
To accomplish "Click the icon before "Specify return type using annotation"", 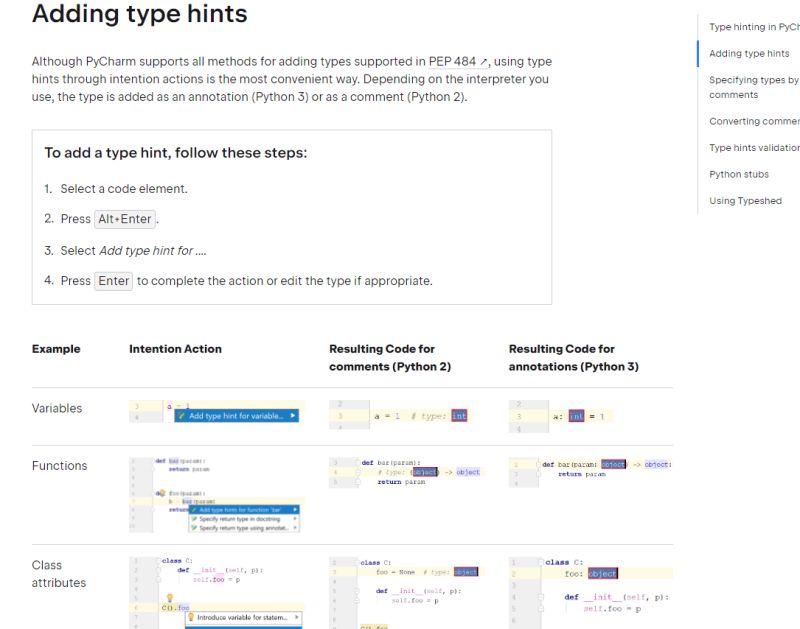I will (x=194, y=528).
